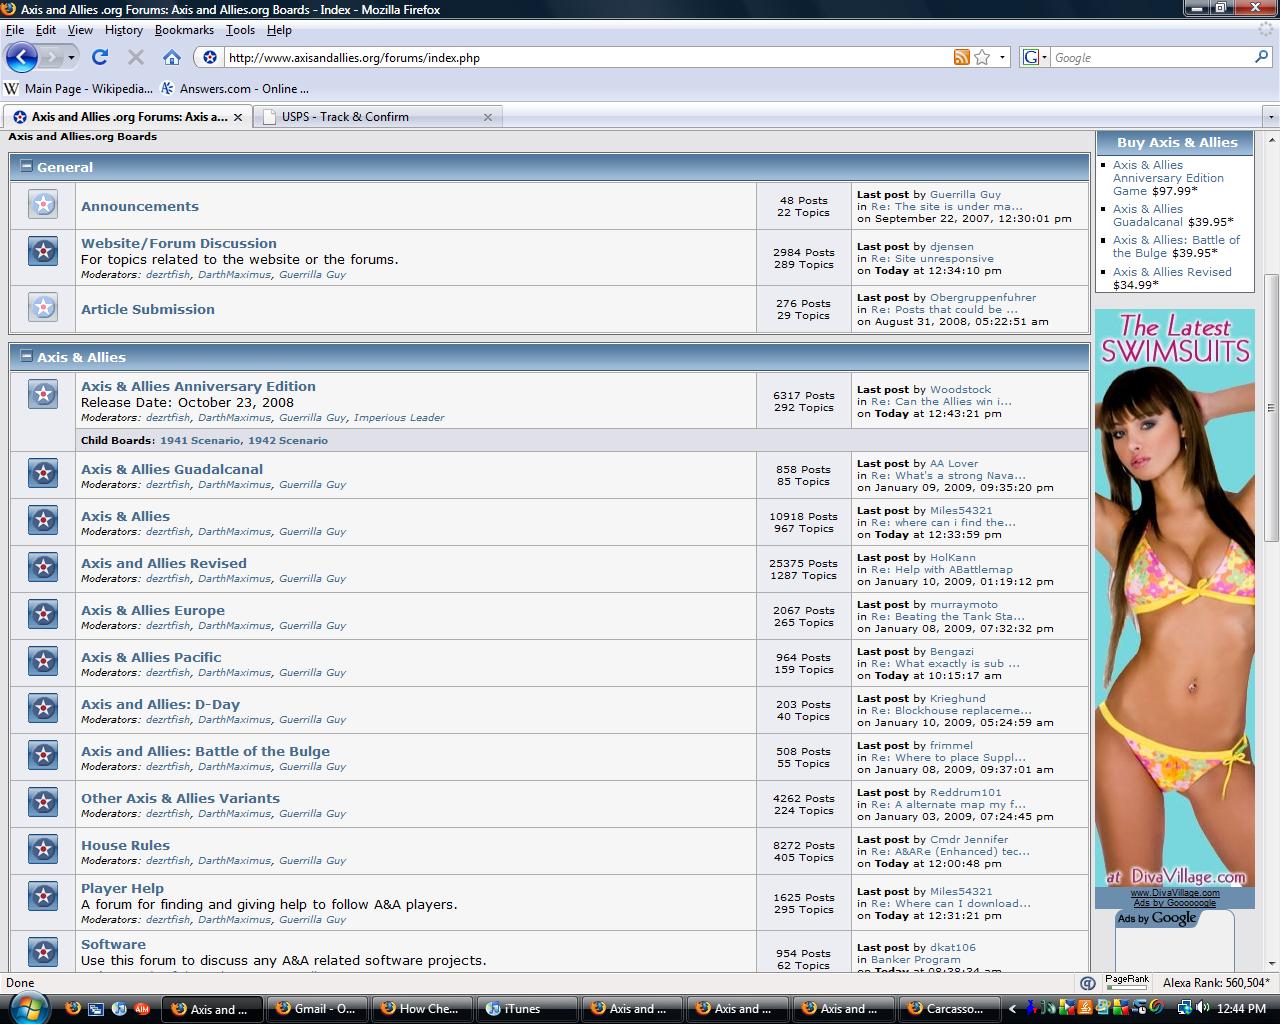Click moderator Imperious Leader link
The image size is (1280, 1024).
coord(399,417)
